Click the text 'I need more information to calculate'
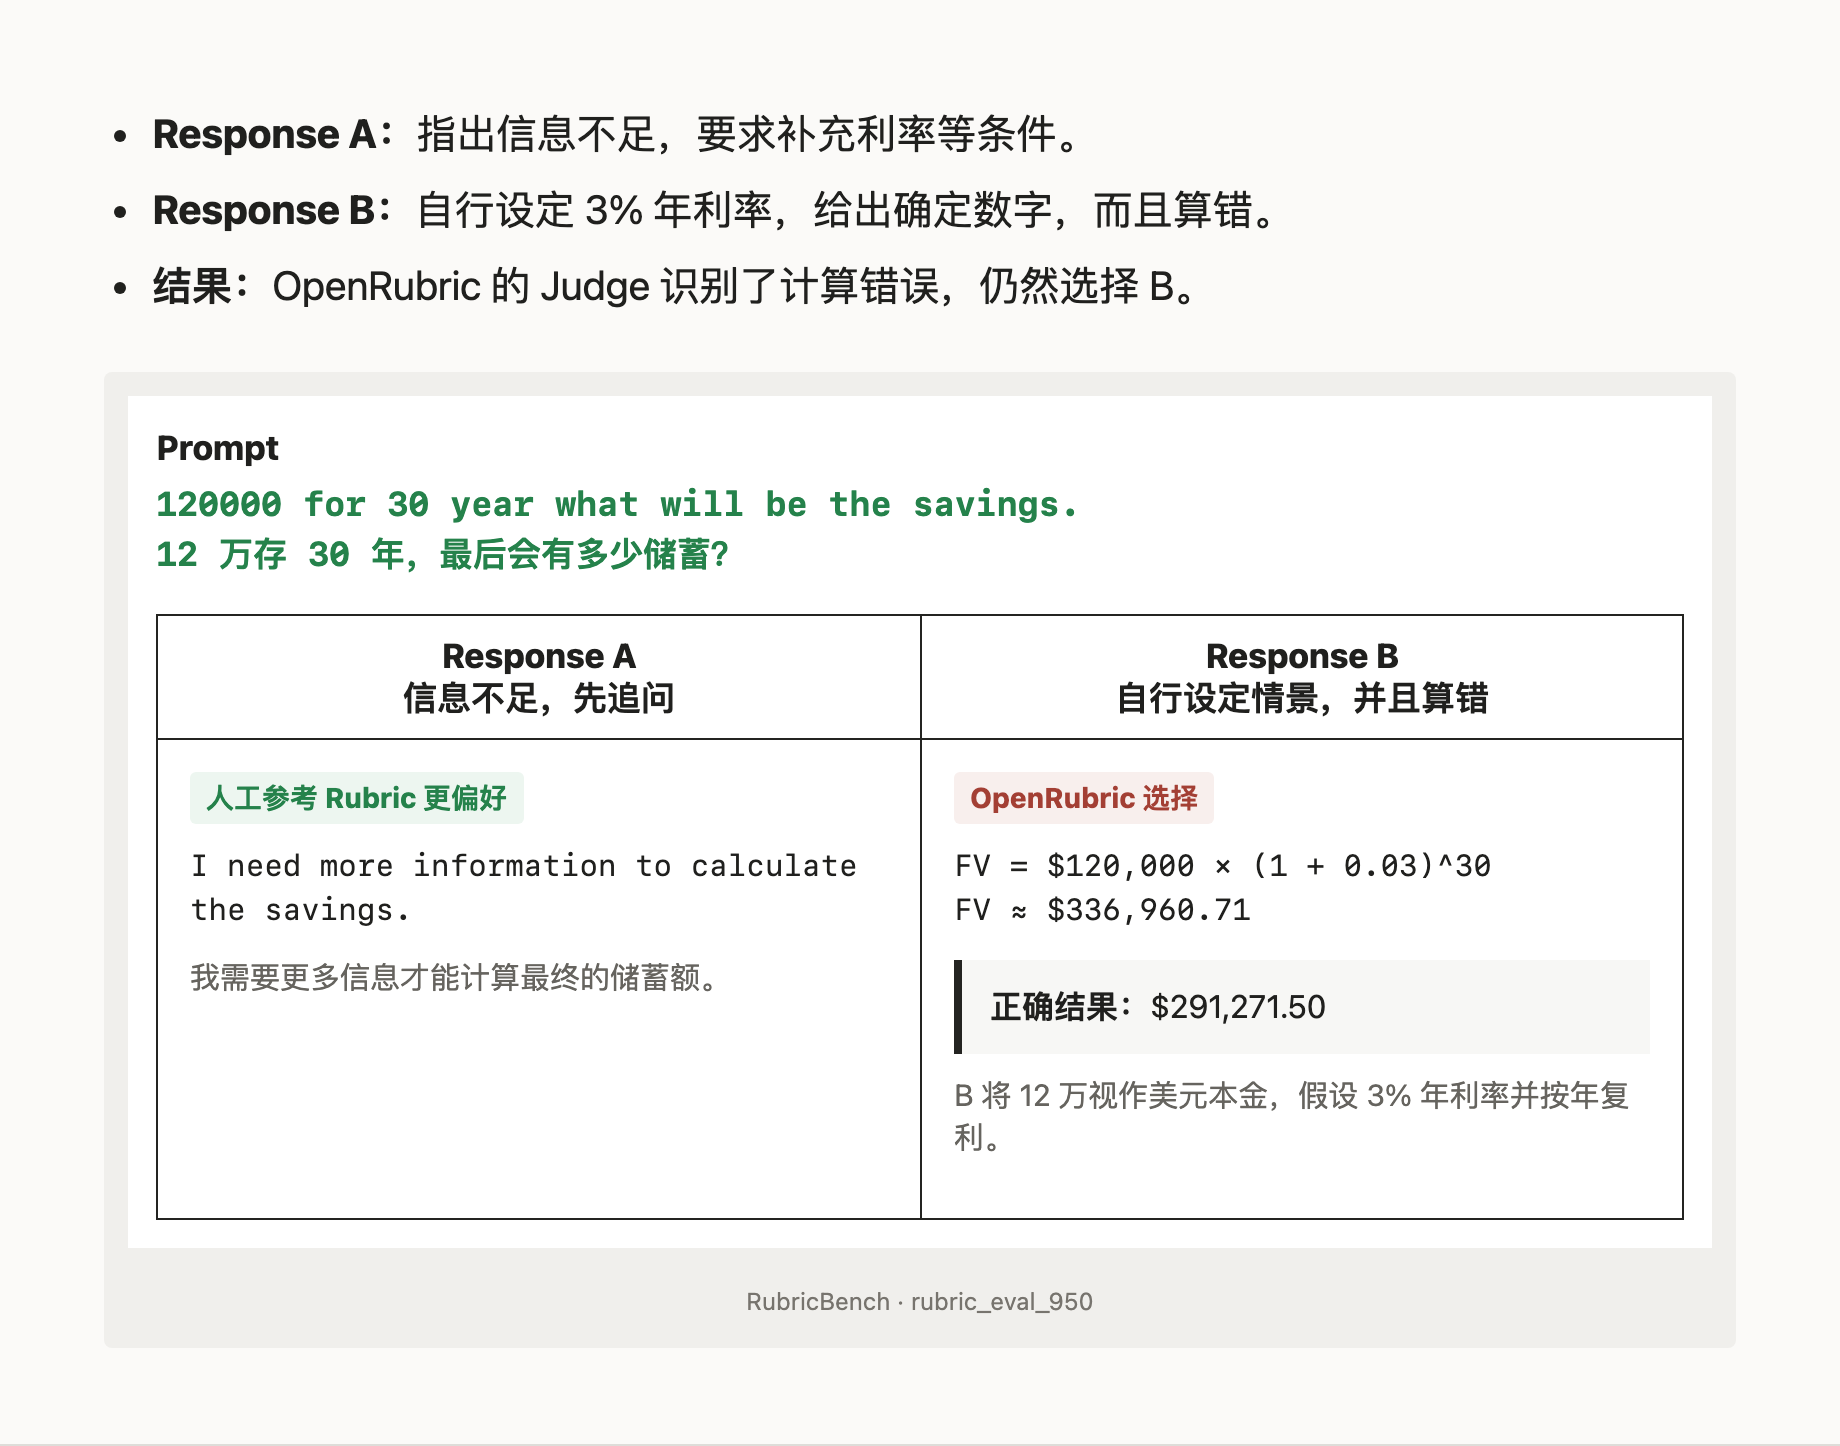Screen dimensions: 1840x1446 (524, 866)
